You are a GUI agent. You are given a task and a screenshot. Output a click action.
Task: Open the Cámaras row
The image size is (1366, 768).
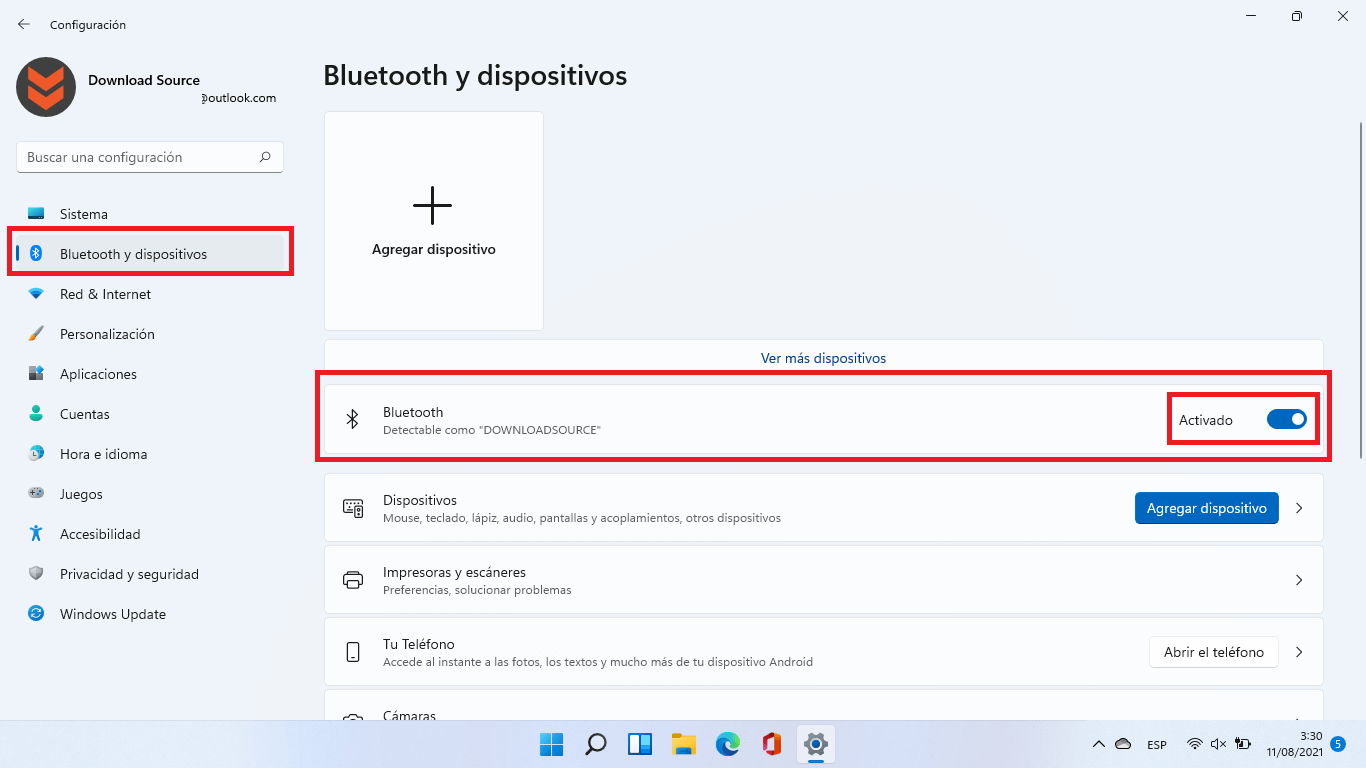click(823, 705)
